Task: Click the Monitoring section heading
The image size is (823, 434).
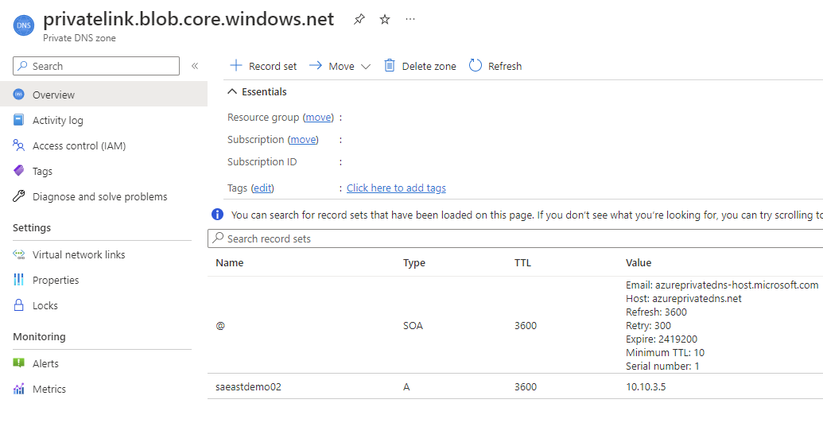Action: click(39, 336)
